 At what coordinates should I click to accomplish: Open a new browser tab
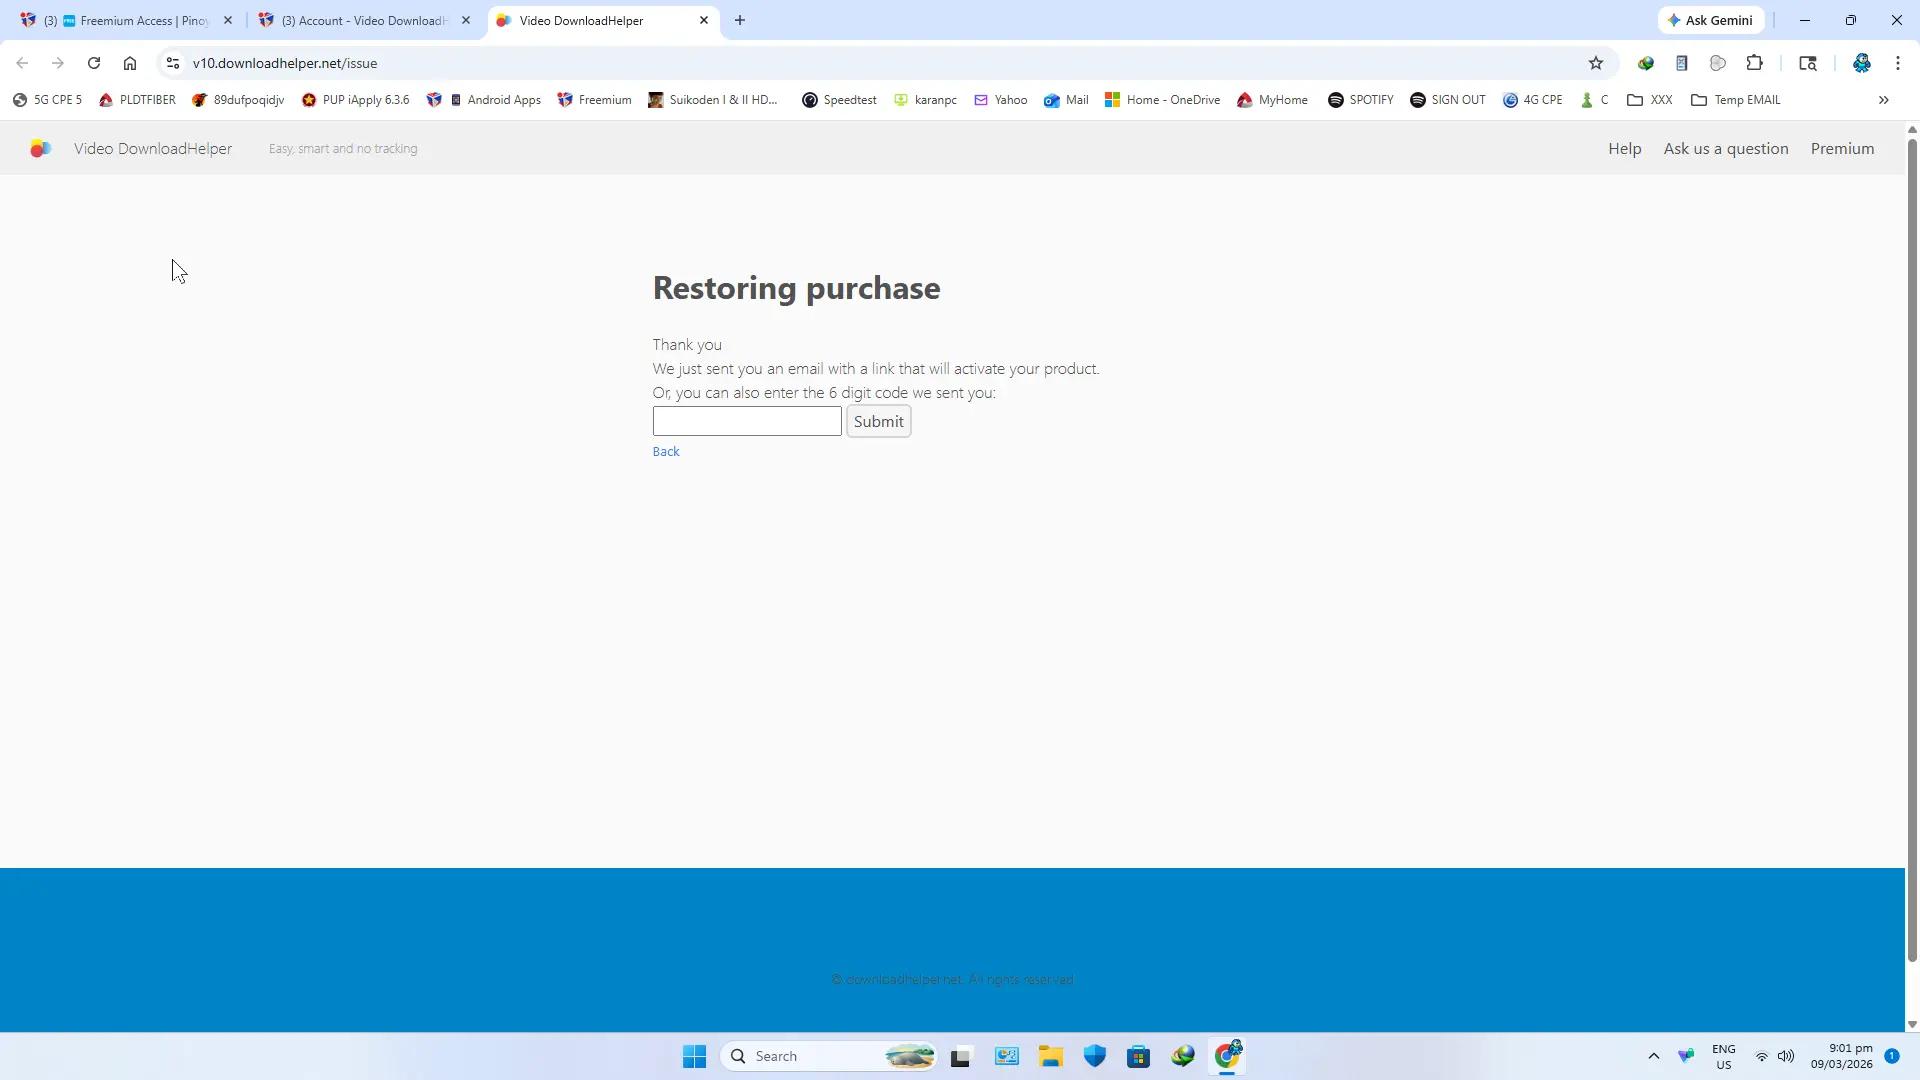tap(740, 20)
